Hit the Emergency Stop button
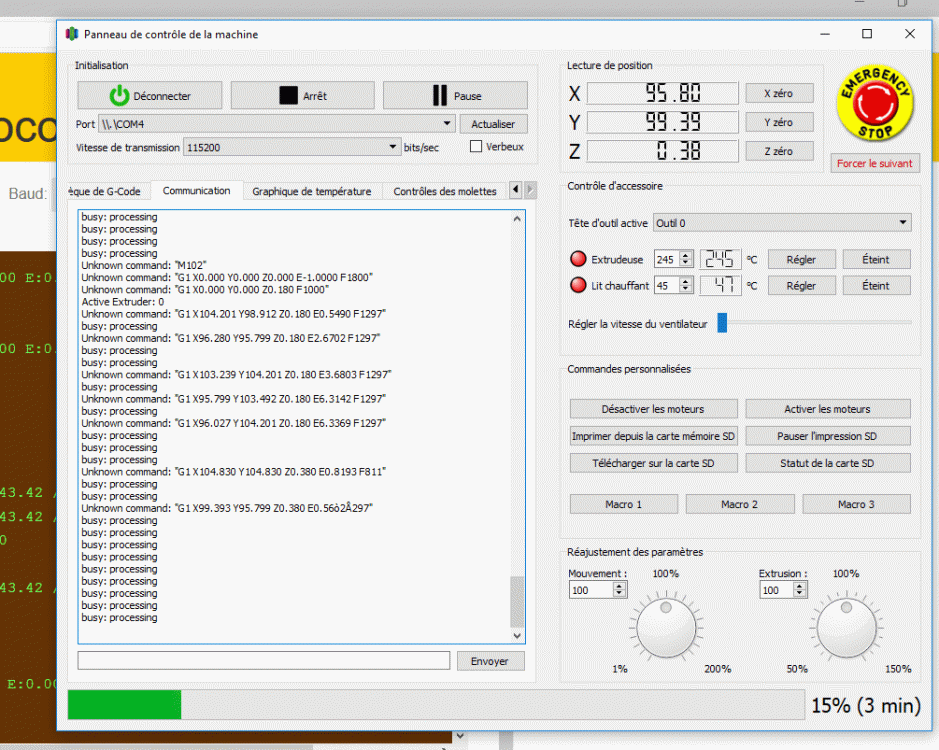The width and height of the screenshot is (939, 750). click(x=875, y=104)
